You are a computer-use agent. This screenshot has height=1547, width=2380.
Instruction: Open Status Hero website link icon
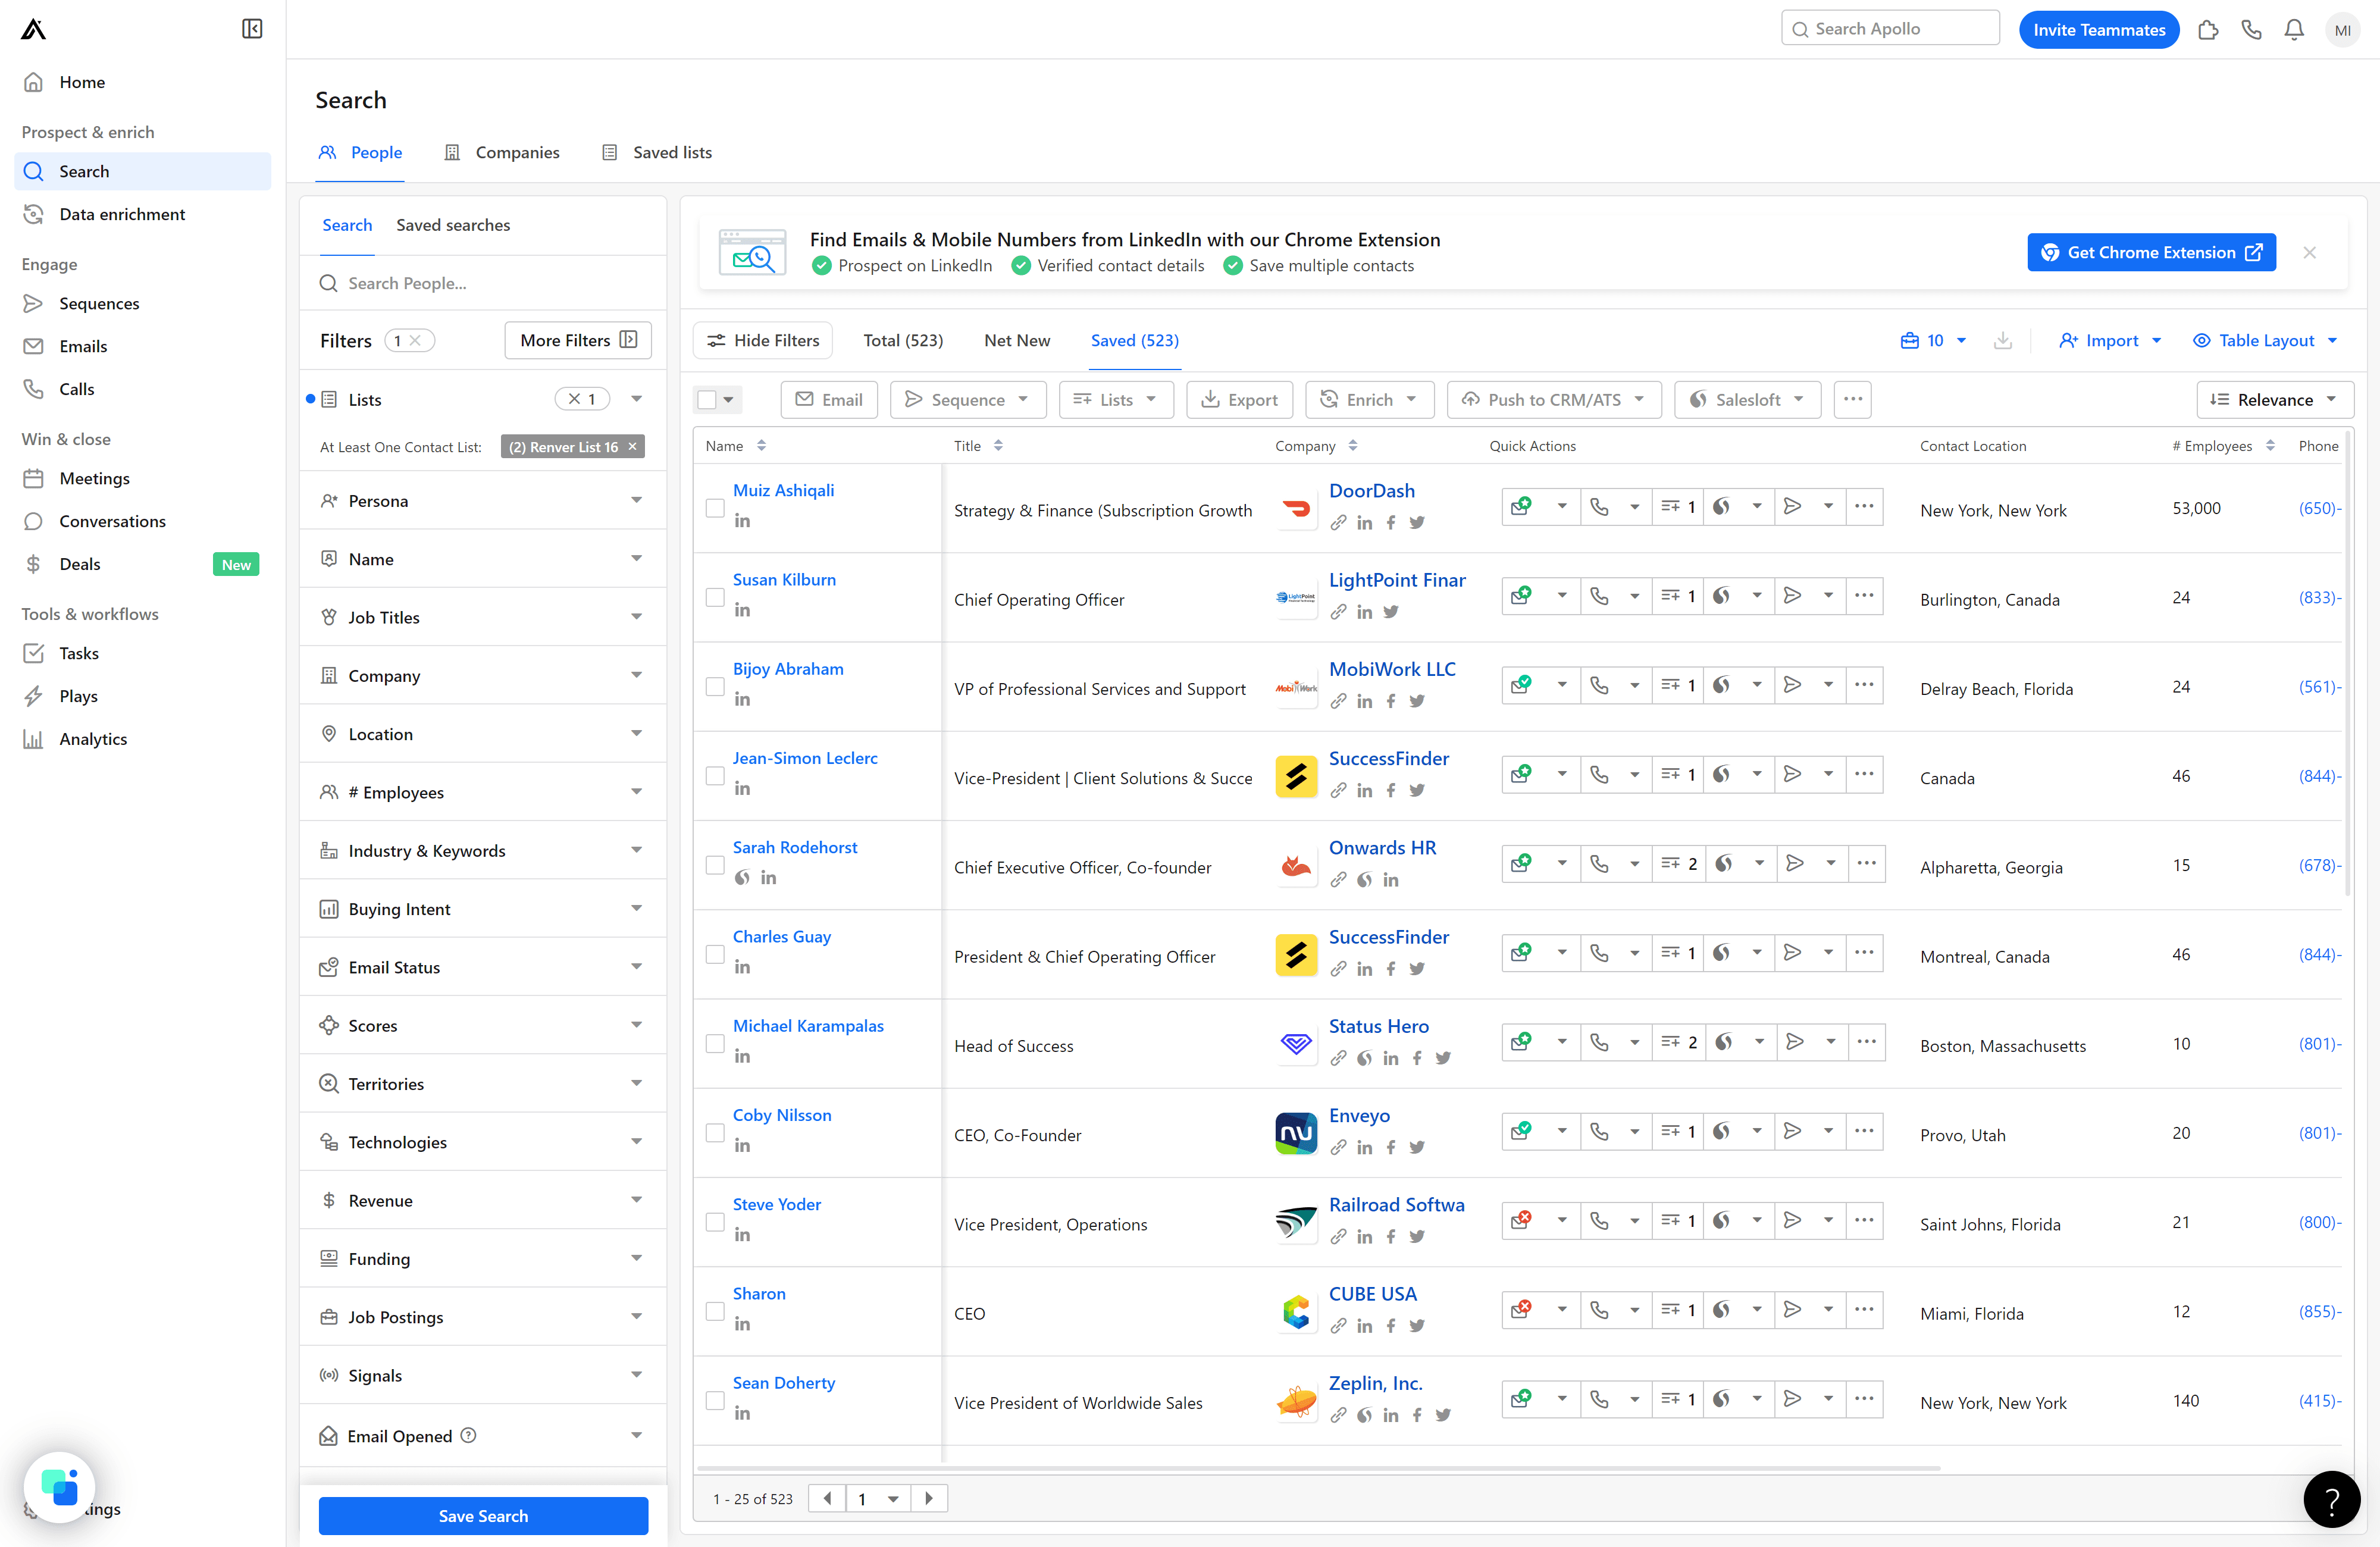point(1338,1059)
